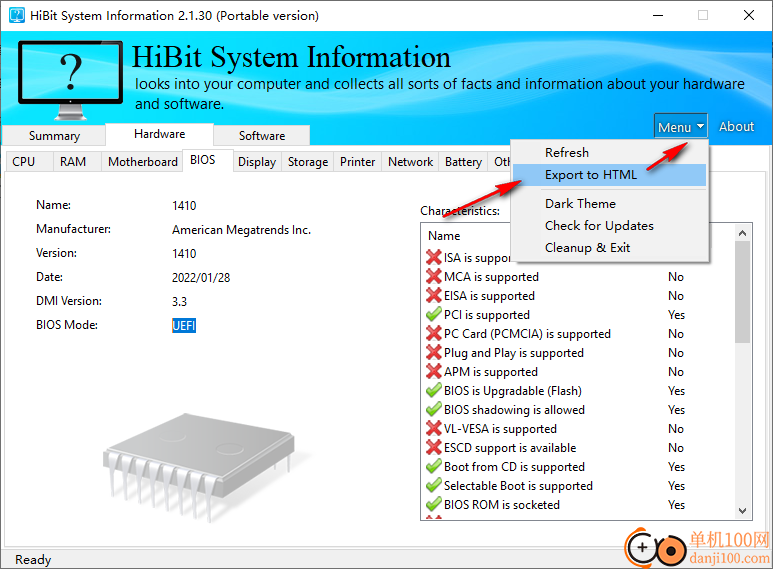
Task: Click the date value 2022/01/28
Action: click(201, 278)
